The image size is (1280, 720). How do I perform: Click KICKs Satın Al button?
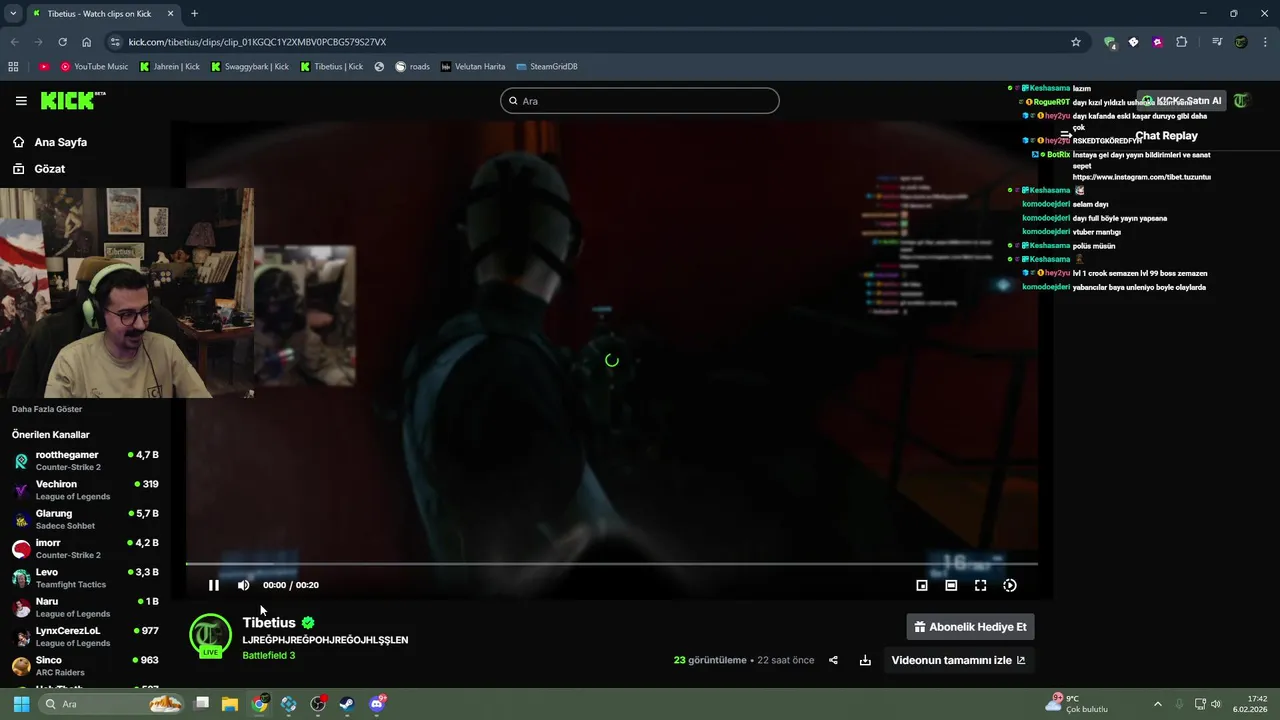(x=1181, y=101)
